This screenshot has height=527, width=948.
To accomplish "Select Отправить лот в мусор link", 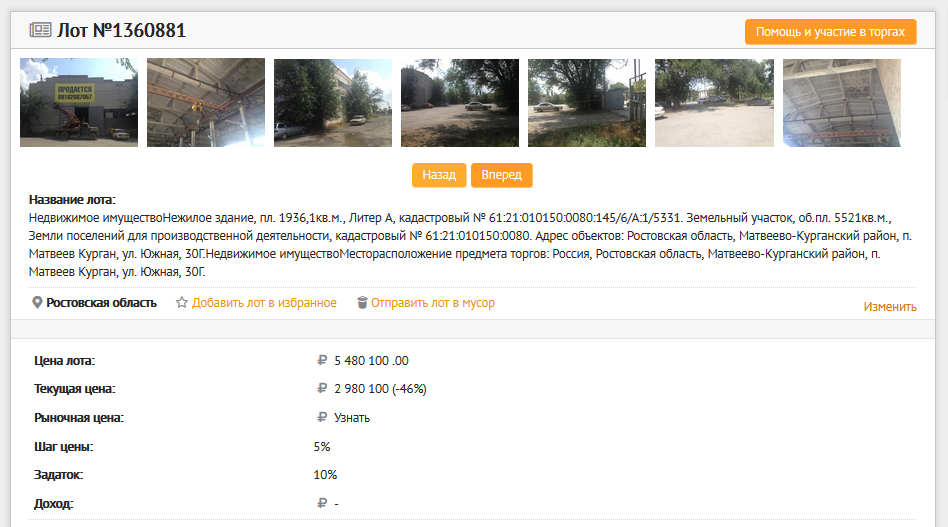I will pos(433,303).
